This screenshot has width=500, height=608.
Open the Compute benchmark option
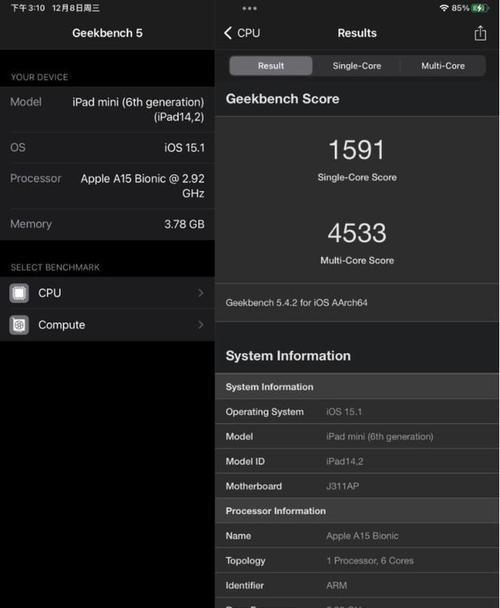click(x=107, y=325)
